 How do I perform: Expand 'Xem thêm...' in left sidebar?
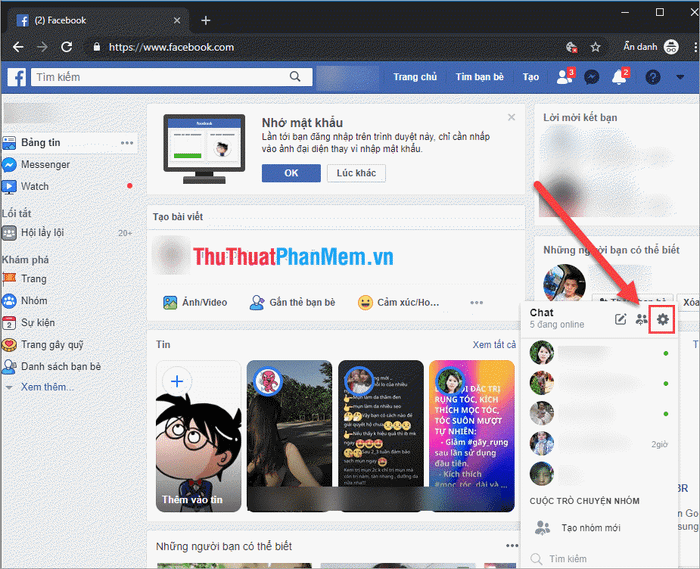click(x=46, y=387)
